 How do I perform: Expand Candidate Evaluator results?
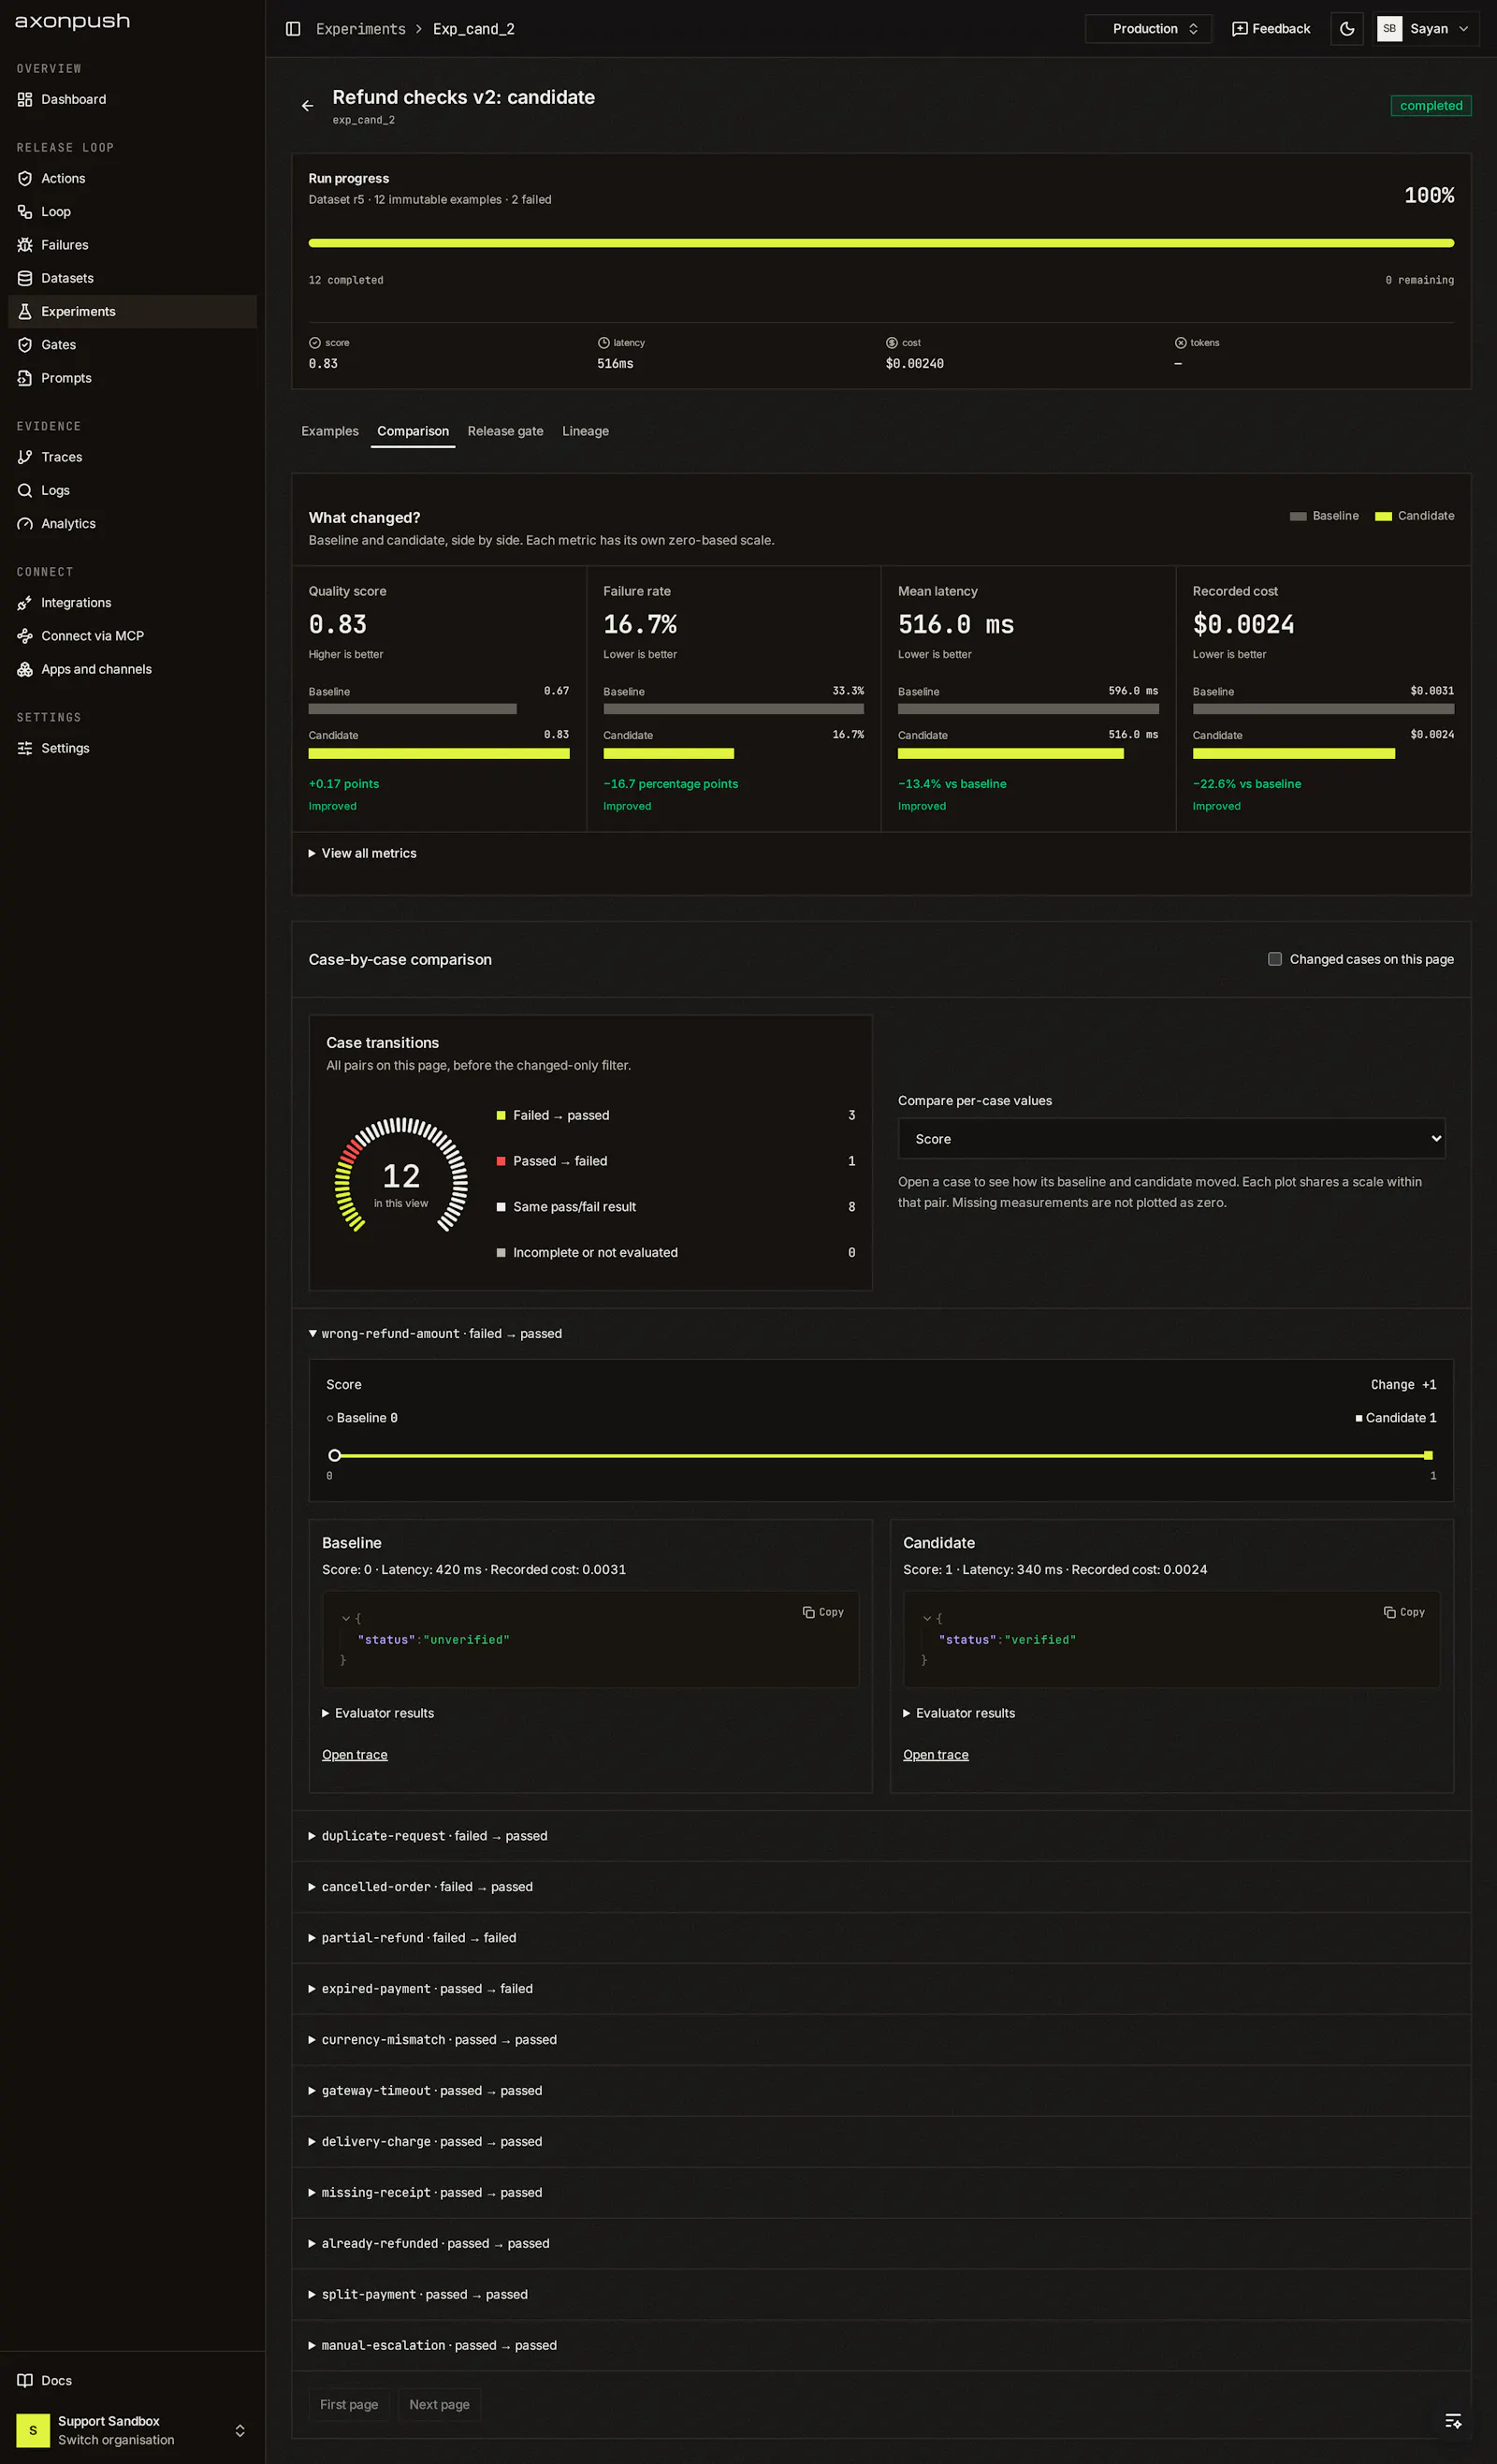[x=959, y=1713]
